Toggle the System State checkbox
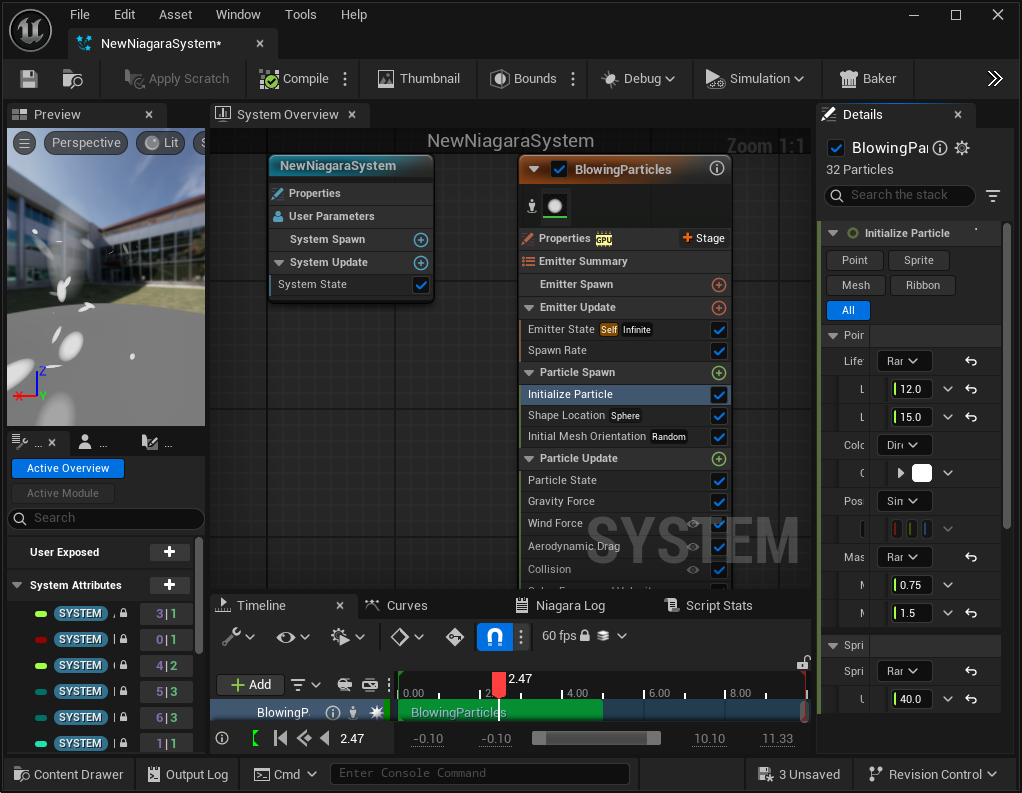 pos(421,285)
